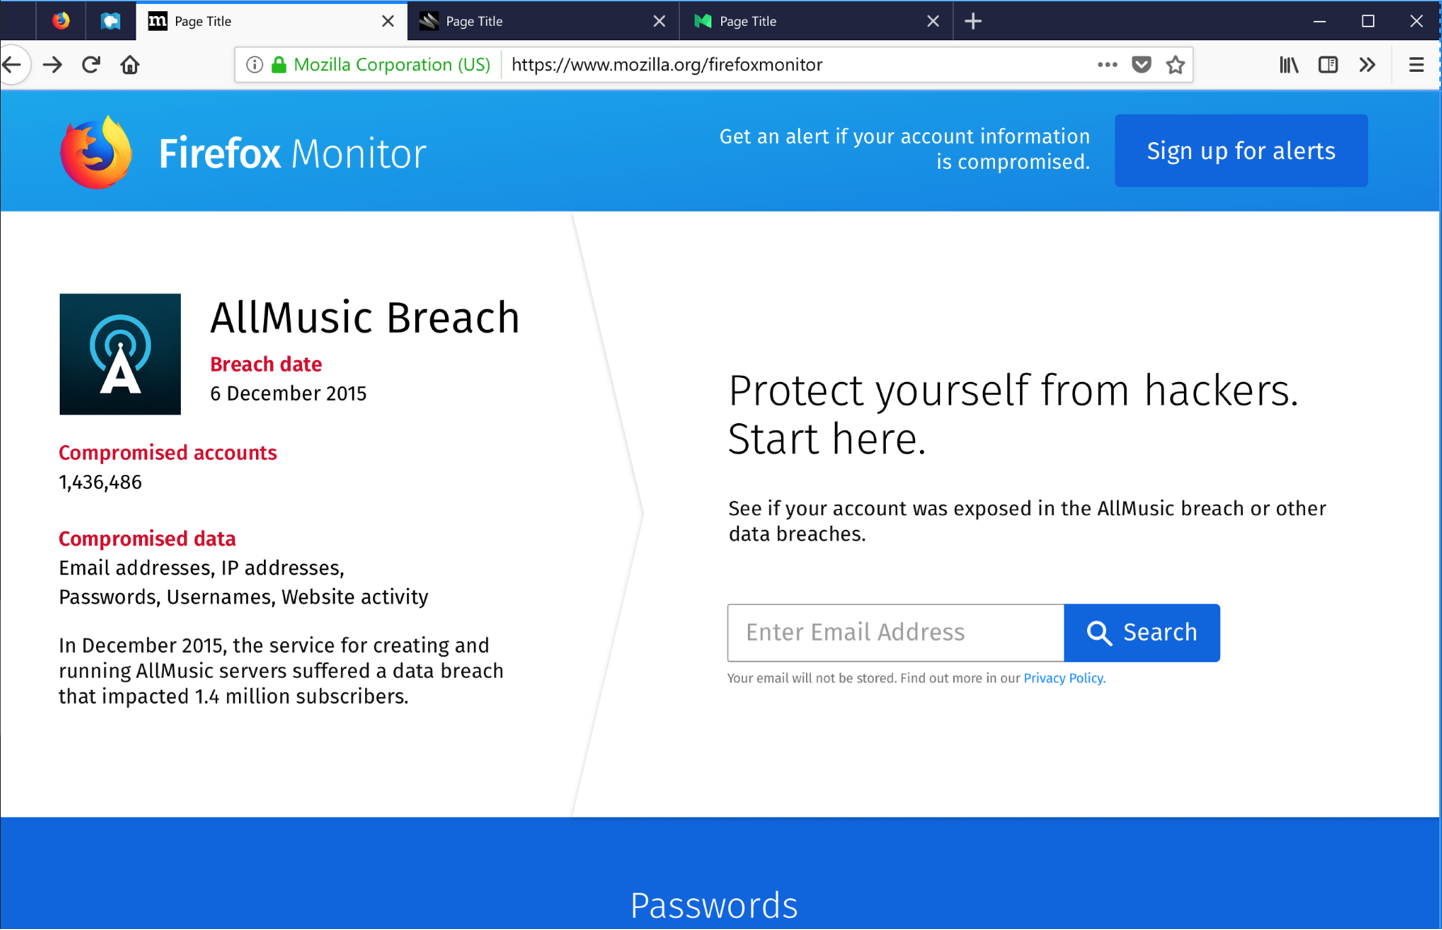This screenshot has width=1442, height=930.
Task: Reload the current page
Action: coord(91,65)
